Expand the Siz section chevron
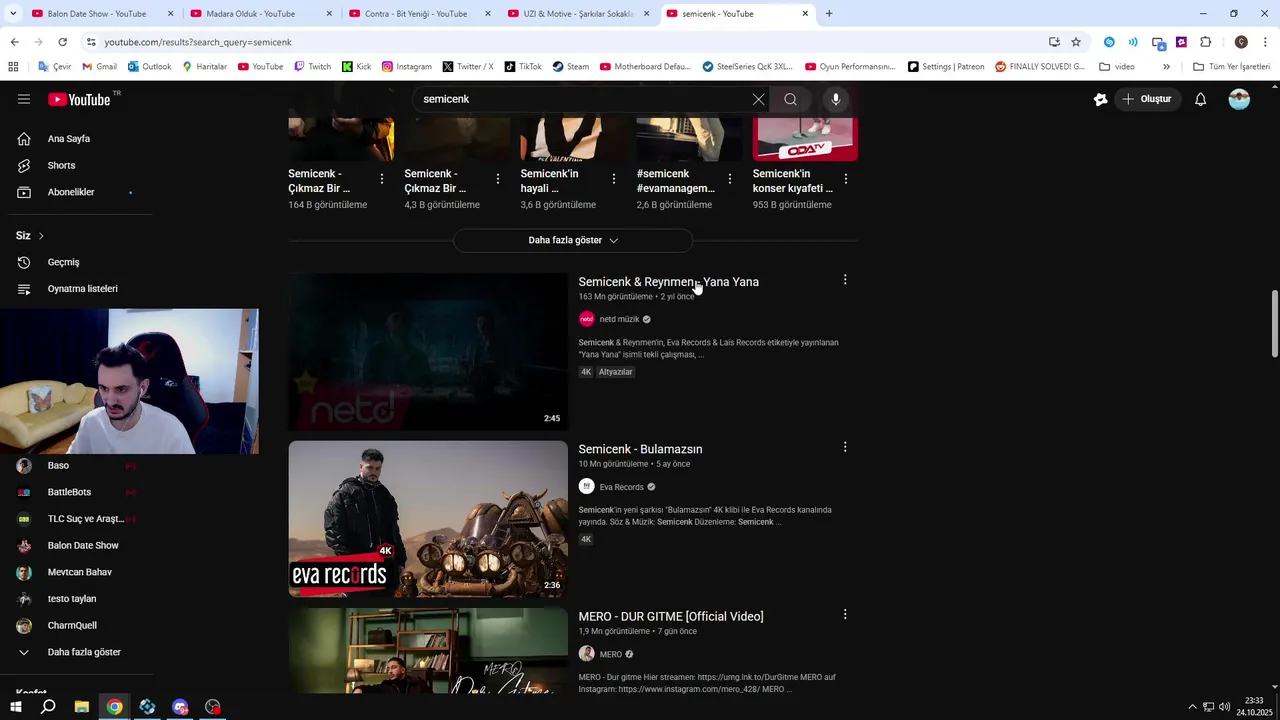Image resolution: width=1280 pixels, height=720 pixels. tap(41, 236)
